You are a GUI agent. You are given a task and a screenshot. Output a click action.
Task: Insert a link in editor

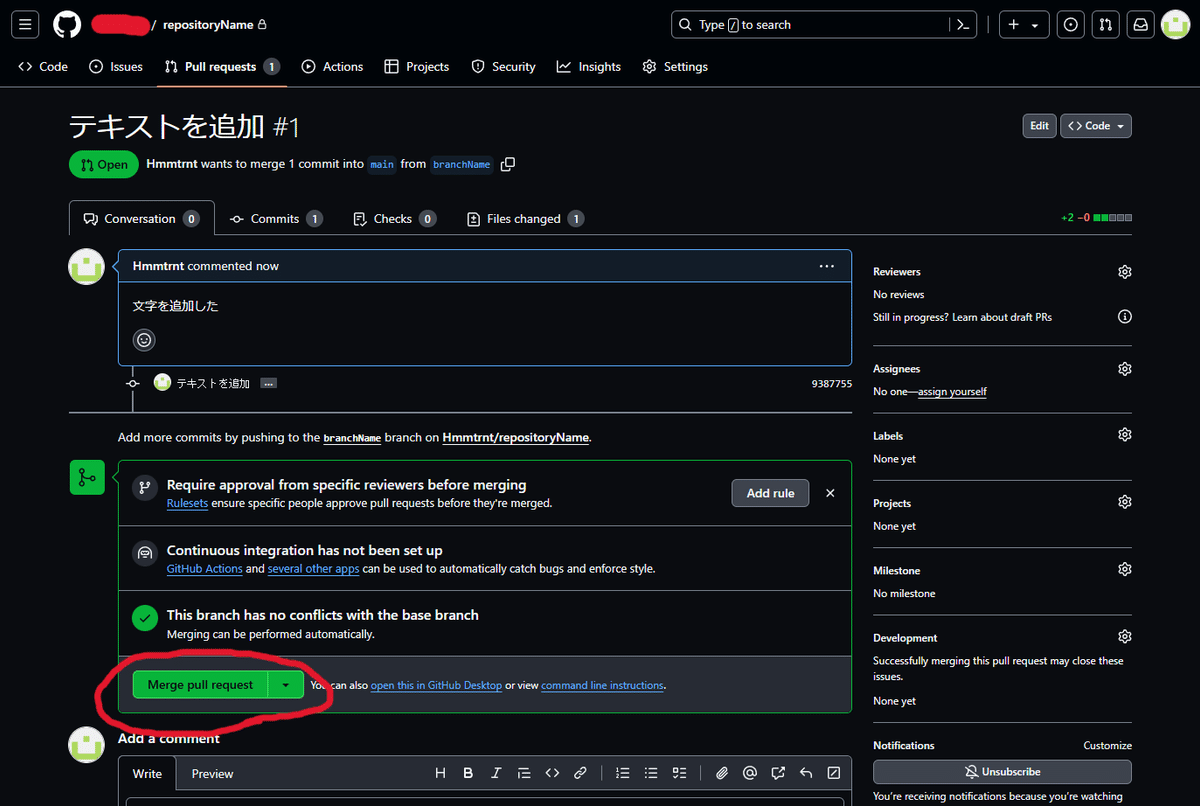click(580, 773)
